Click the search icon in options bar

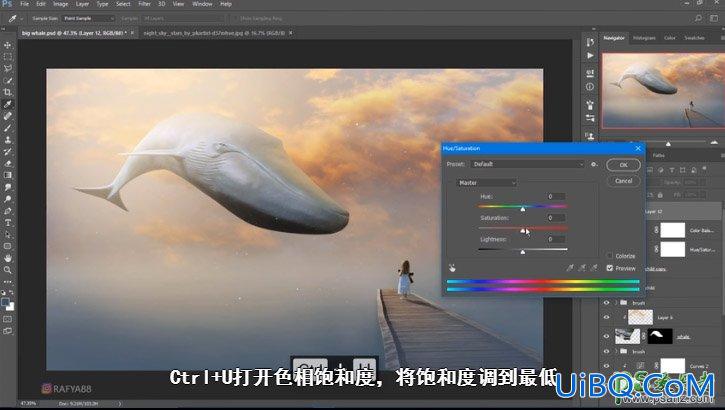click(698, 18)
